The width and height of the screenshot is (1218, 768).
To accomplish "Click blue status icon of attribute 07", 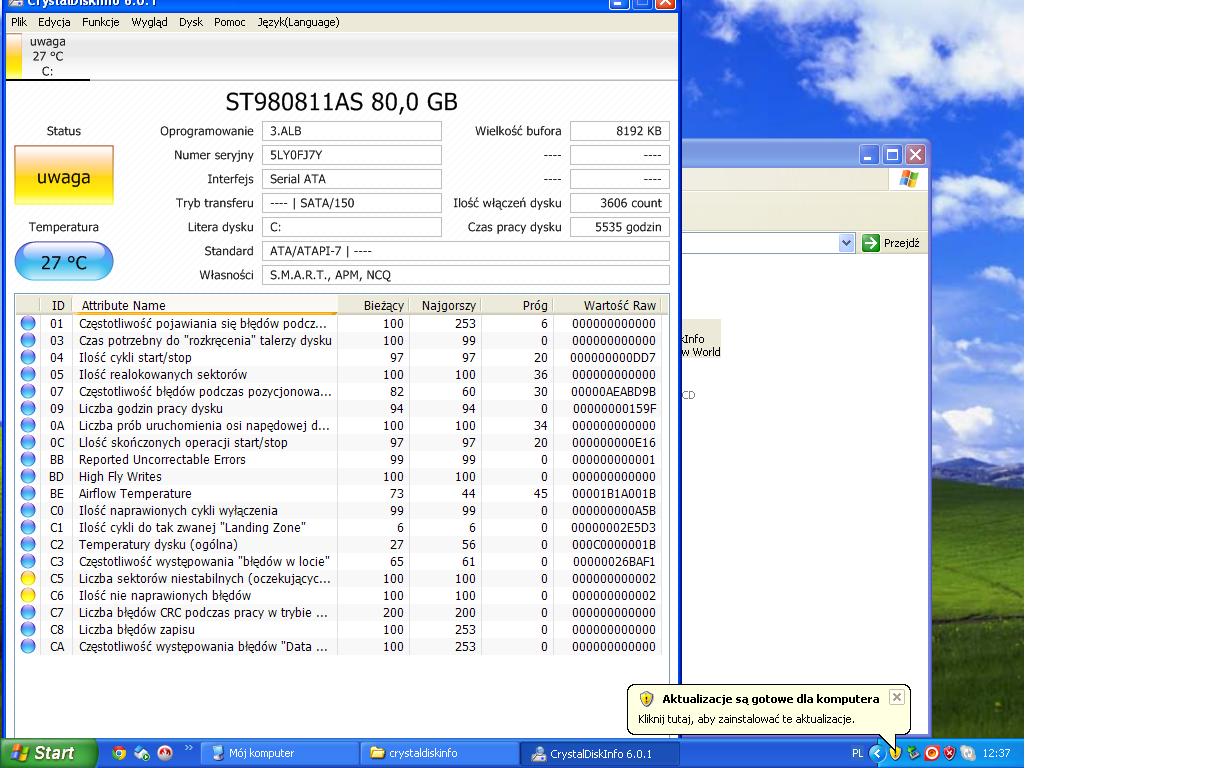I will (x=28, y=391).
